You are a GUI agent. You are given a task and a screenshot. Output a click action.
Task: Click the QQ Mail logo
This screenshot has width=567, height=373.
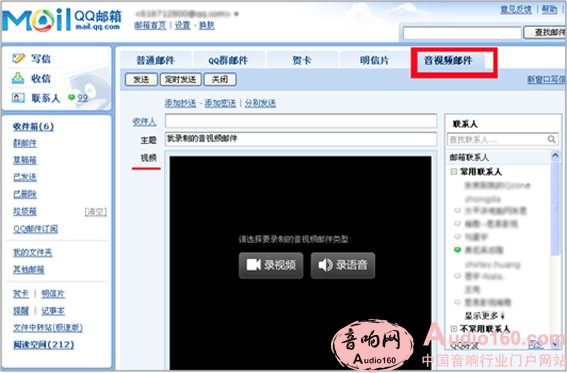[61, 20]
